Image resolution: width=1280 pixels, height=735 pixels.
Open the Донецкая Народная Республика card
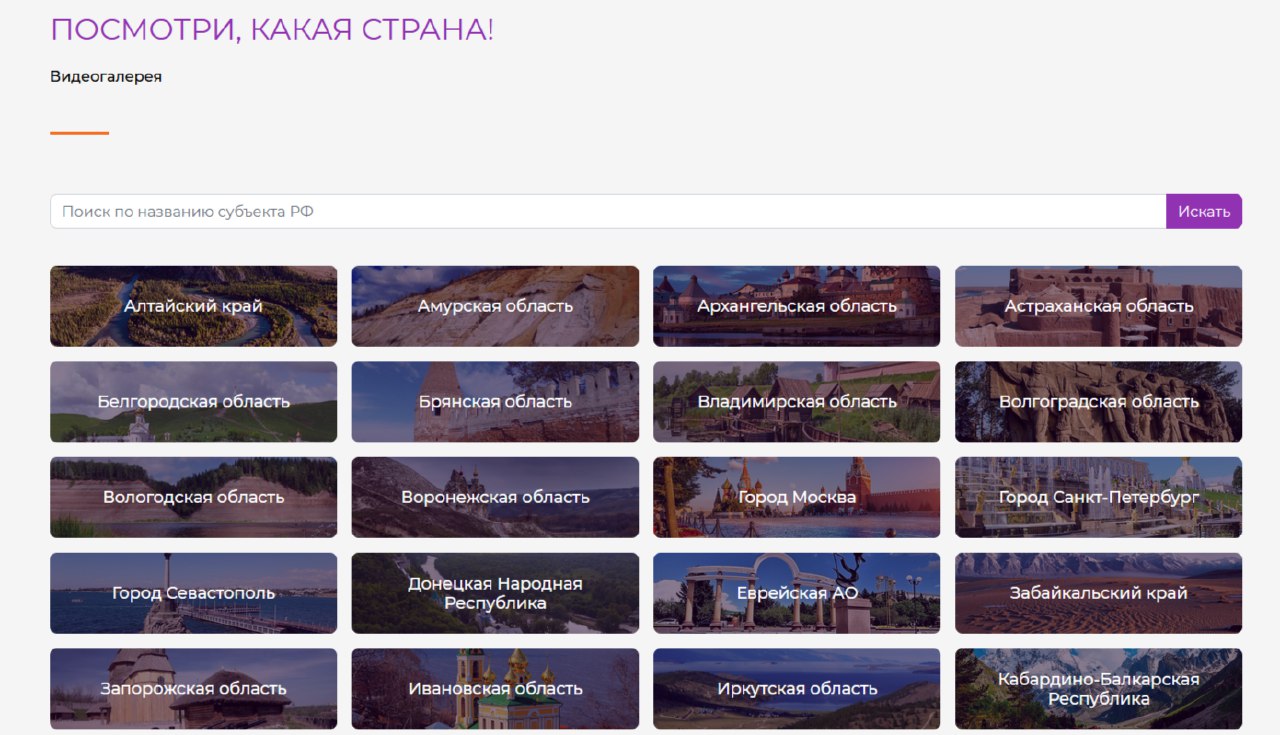click(495, 593)
